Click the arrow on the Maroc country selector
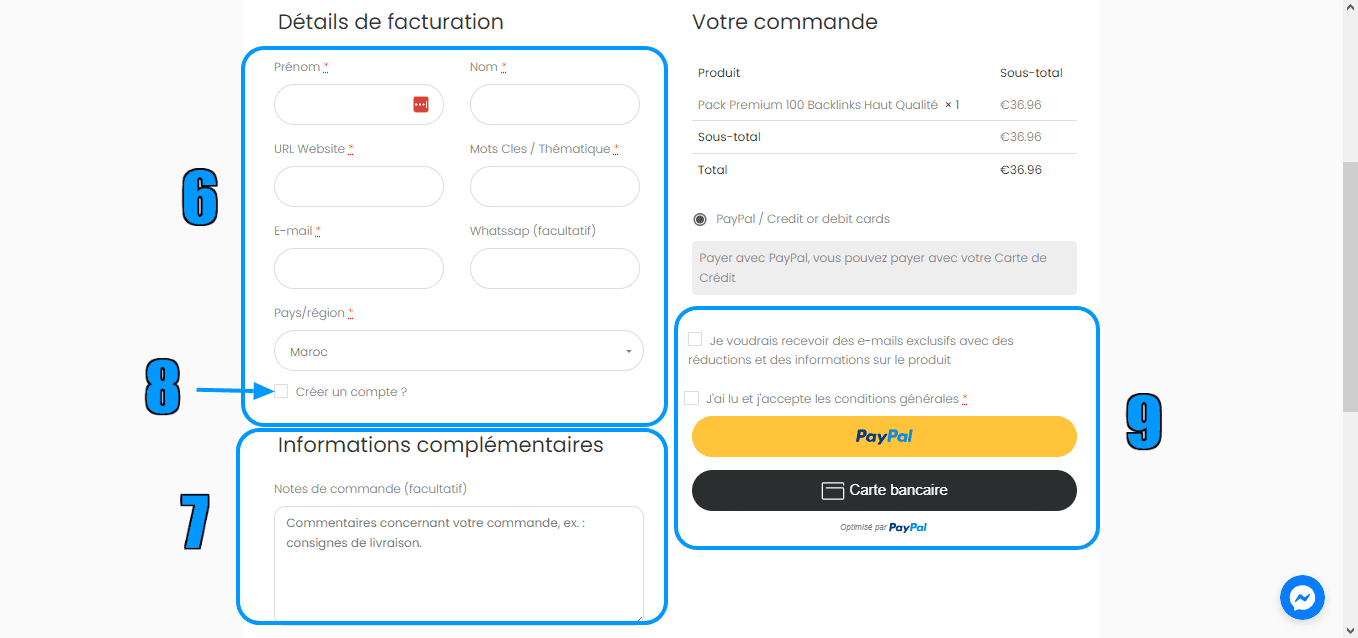The height and width of the screenshot is (638, 1358). (628, 352)
